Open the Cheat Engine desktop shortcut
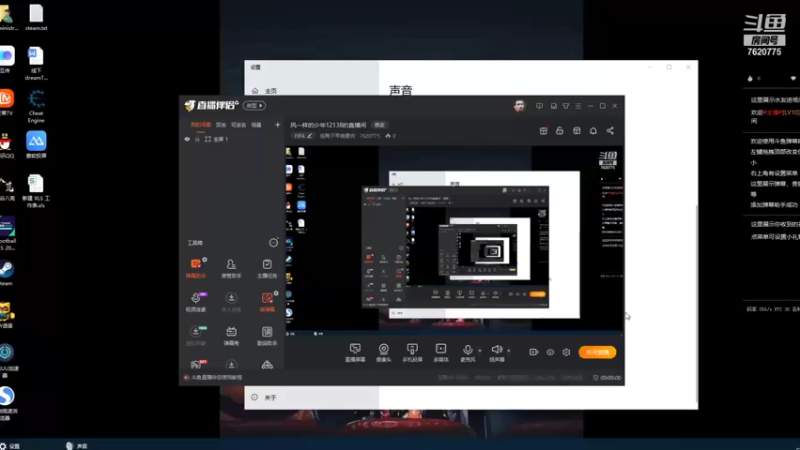This screenshot has width=800, height=450. click(36, 106)
